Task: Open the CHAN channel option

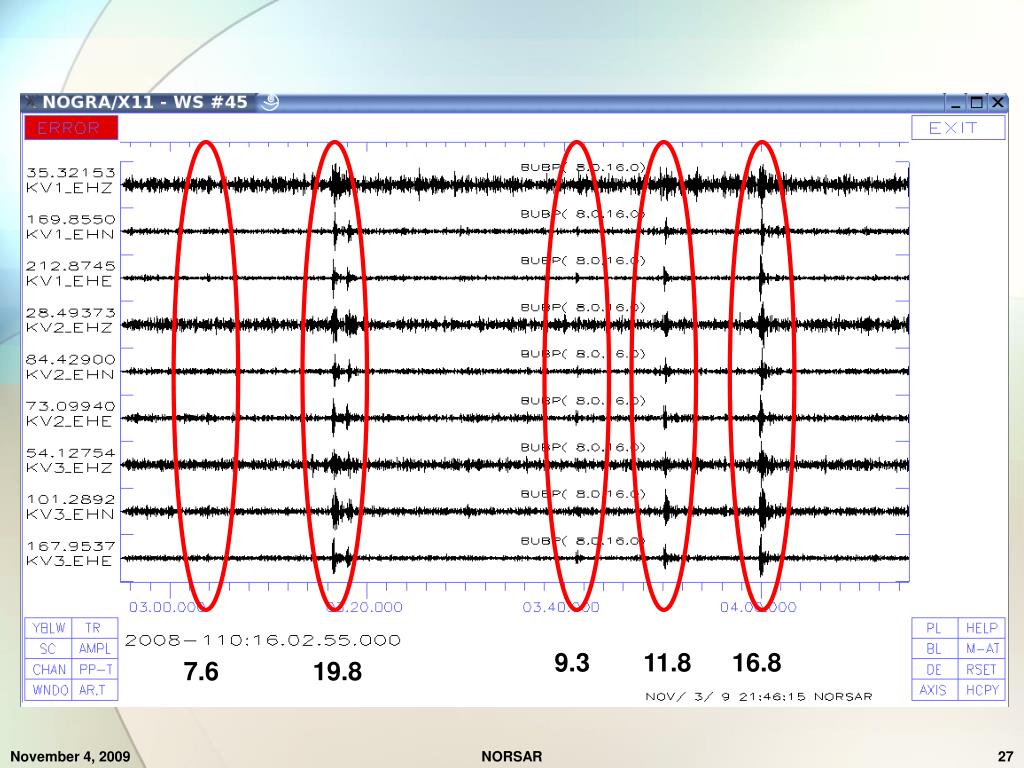Action: (48, 669)
